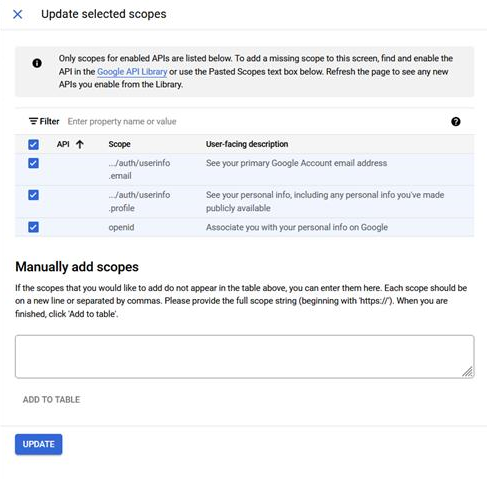
Task: Select the .../auth/userinfo.email scope text
Action: 139,169
